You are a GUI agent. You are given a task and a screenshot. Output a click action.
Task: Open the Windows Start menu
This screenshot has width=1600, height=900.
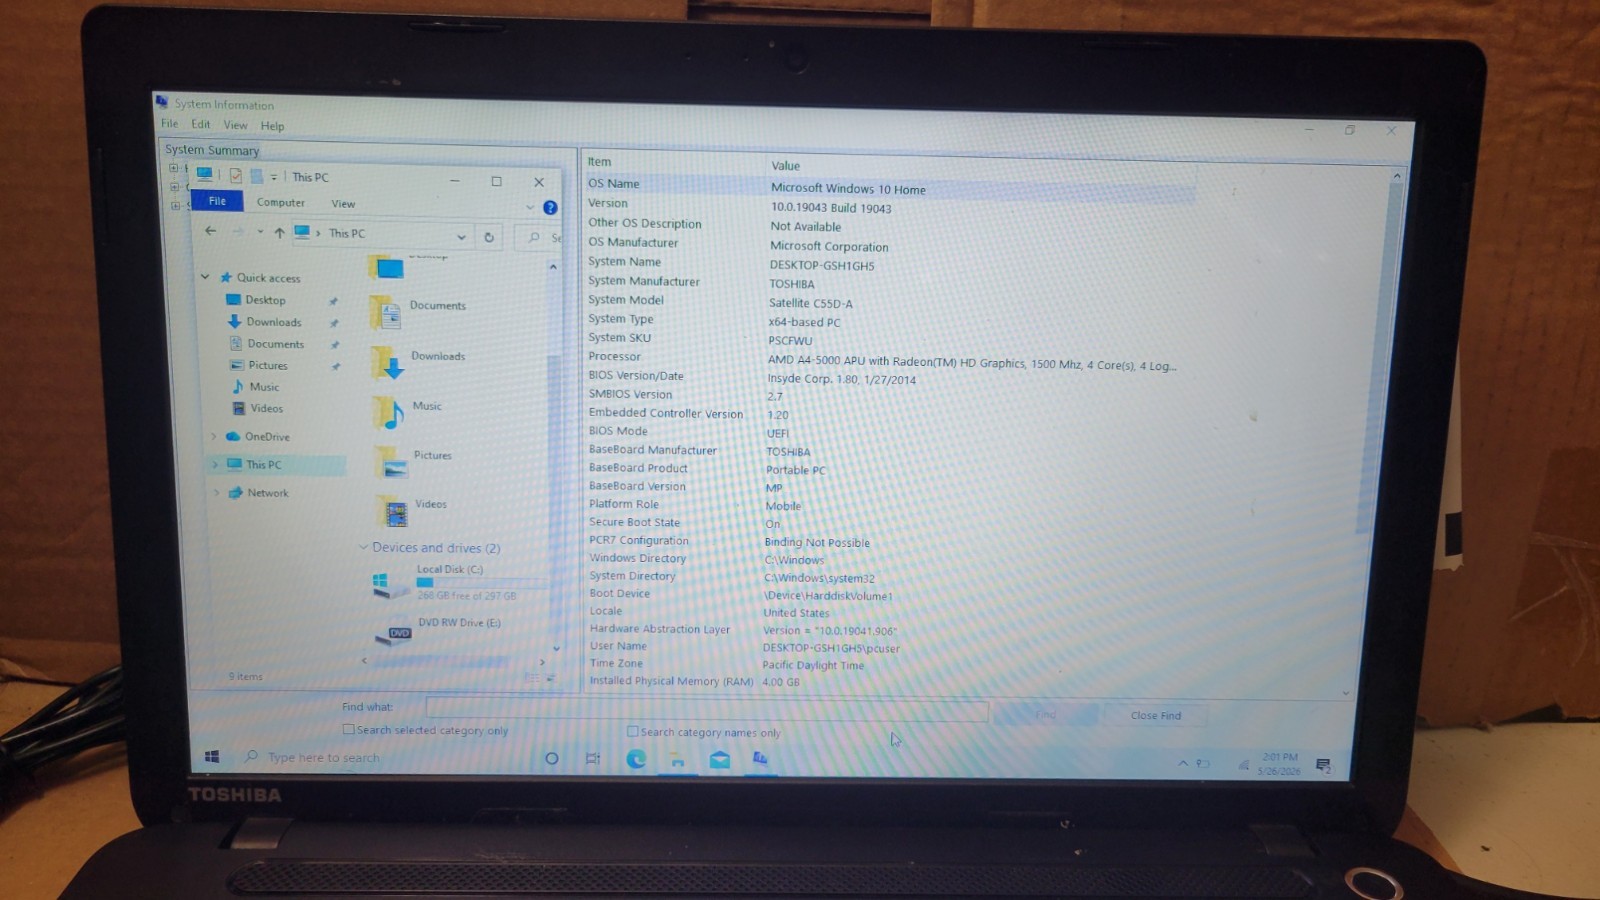click(x=212, y=757)
